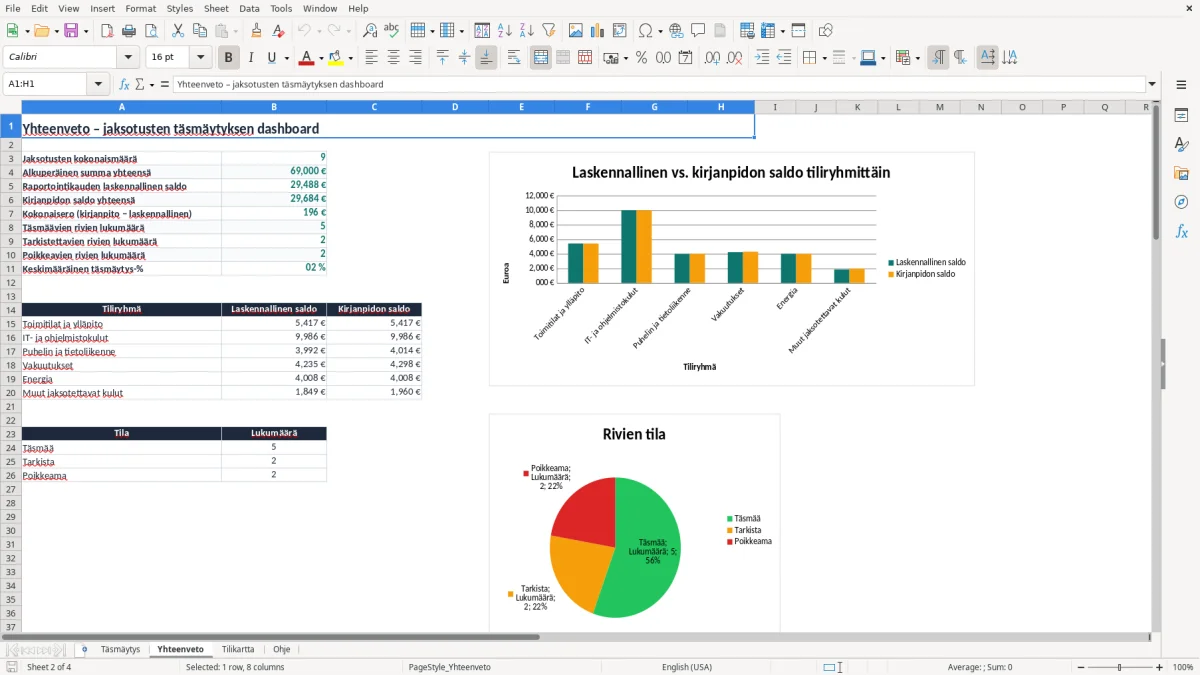Click the Increase Indent icon
This screenshot has width=1200, height=675.
coord(763,58)
